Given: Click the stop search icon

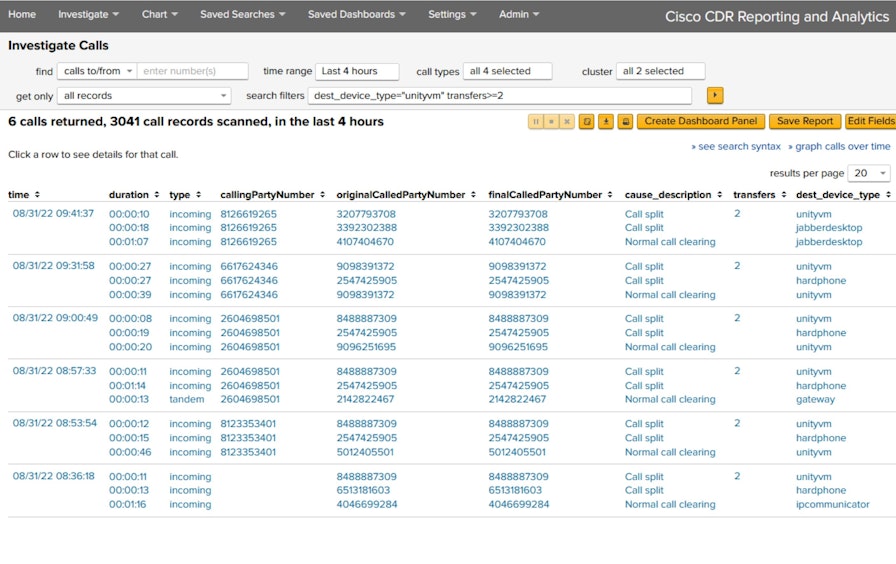Looking at the screenshot, I should [x=551, y=121].
